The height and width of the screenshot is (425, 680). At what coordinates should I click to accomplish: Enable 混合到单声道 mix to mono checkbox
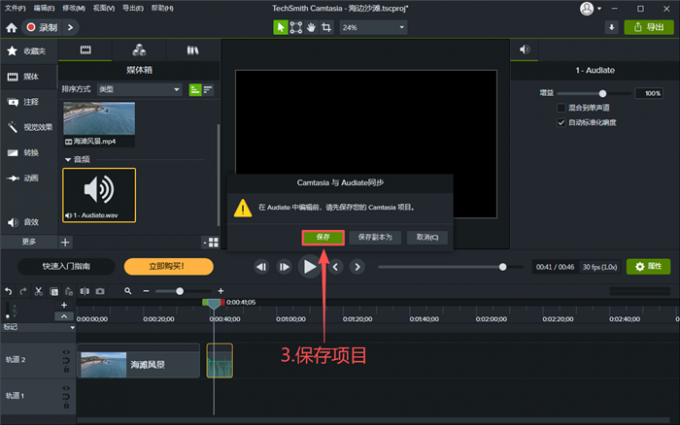tap(561, 108)
